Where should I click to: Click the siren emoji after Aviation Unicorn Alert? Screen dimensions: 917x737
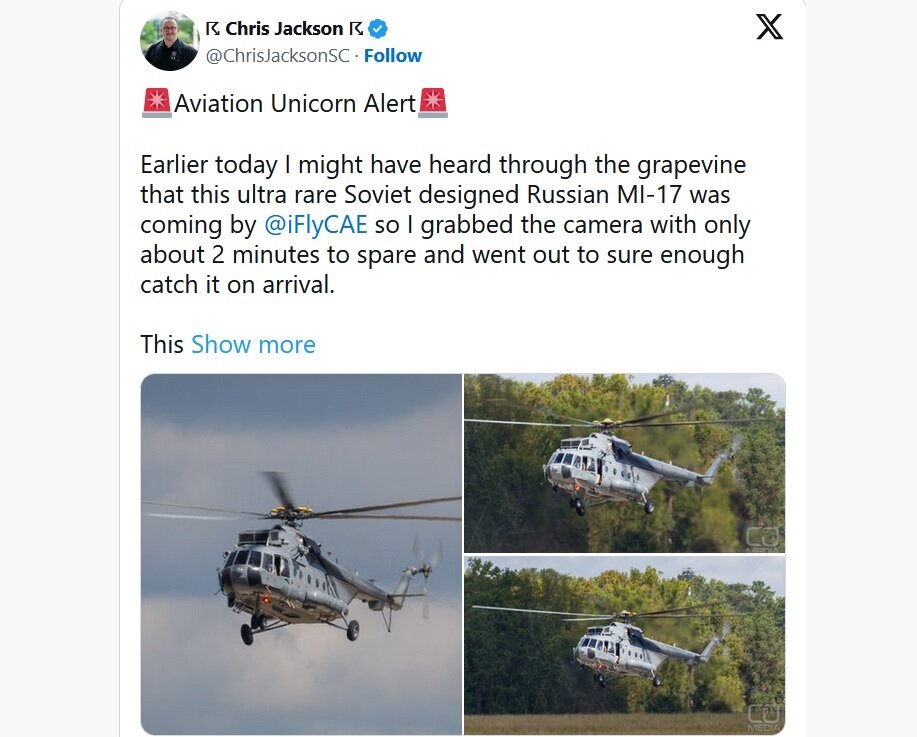(x=433, y=103)
